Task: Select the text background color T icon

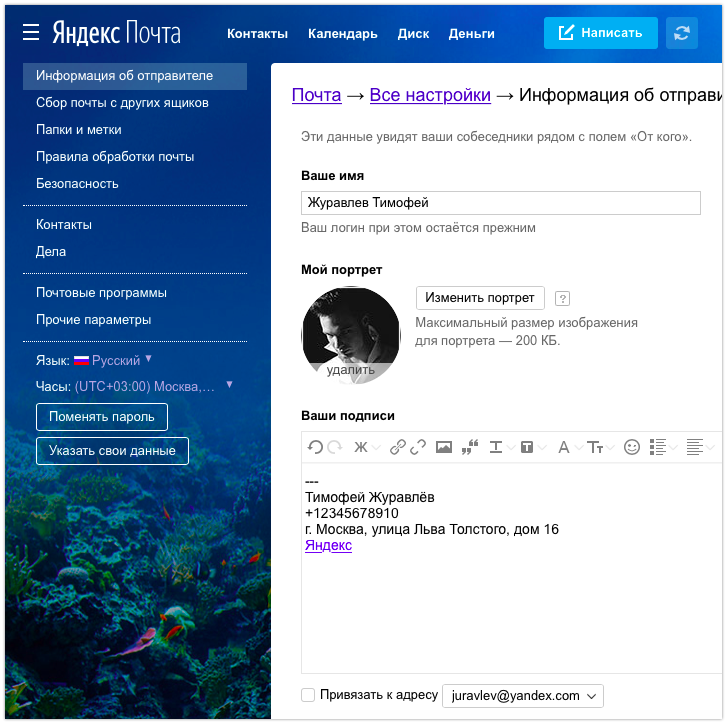Action: (527, 447)
